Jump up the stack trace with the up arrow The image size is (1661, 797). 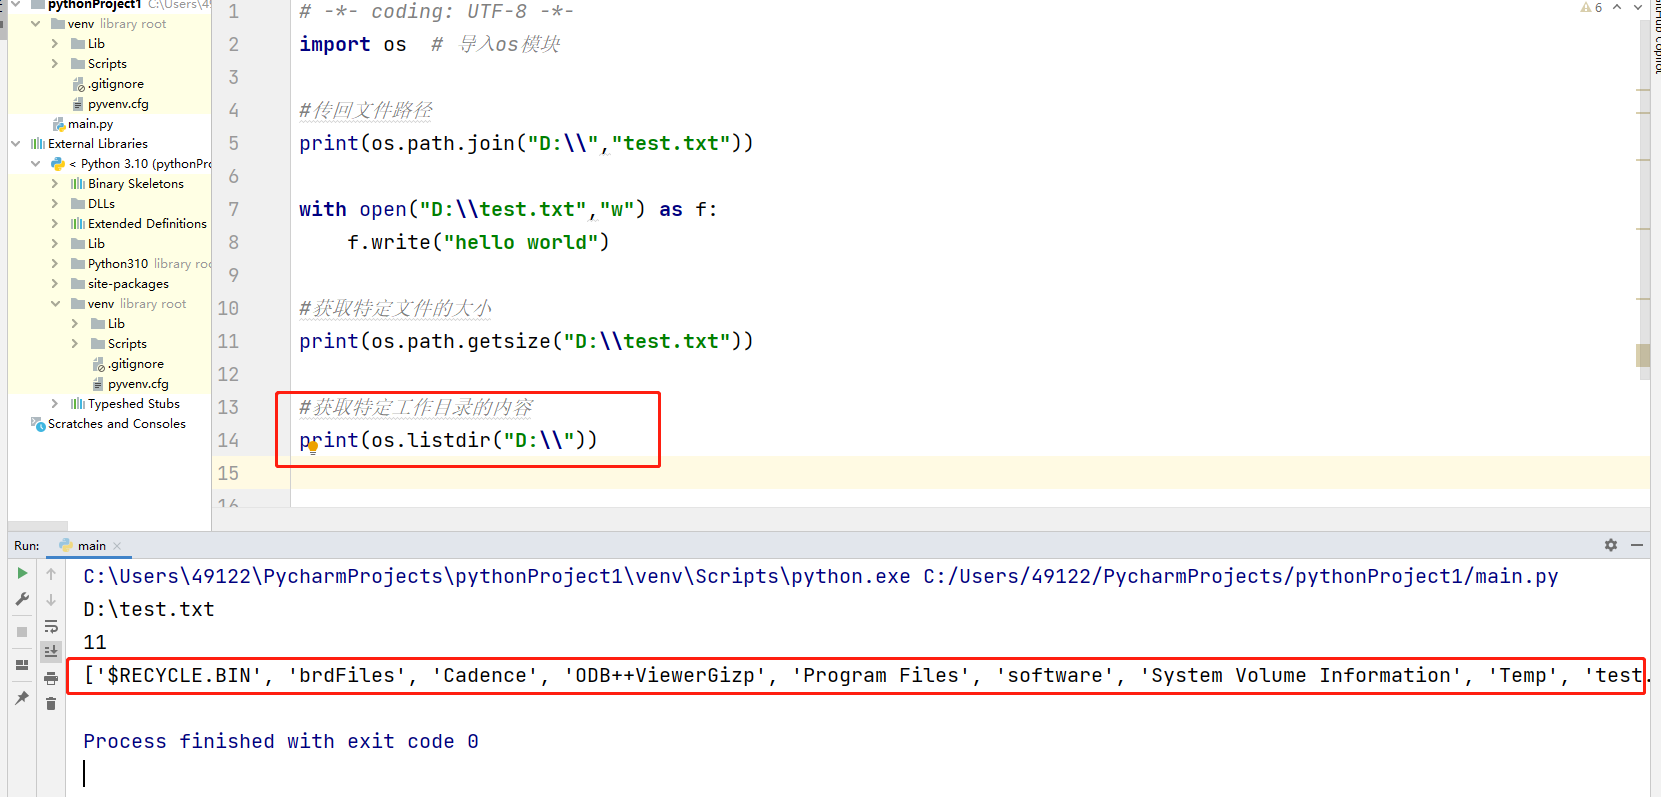(x=51, y=573)
